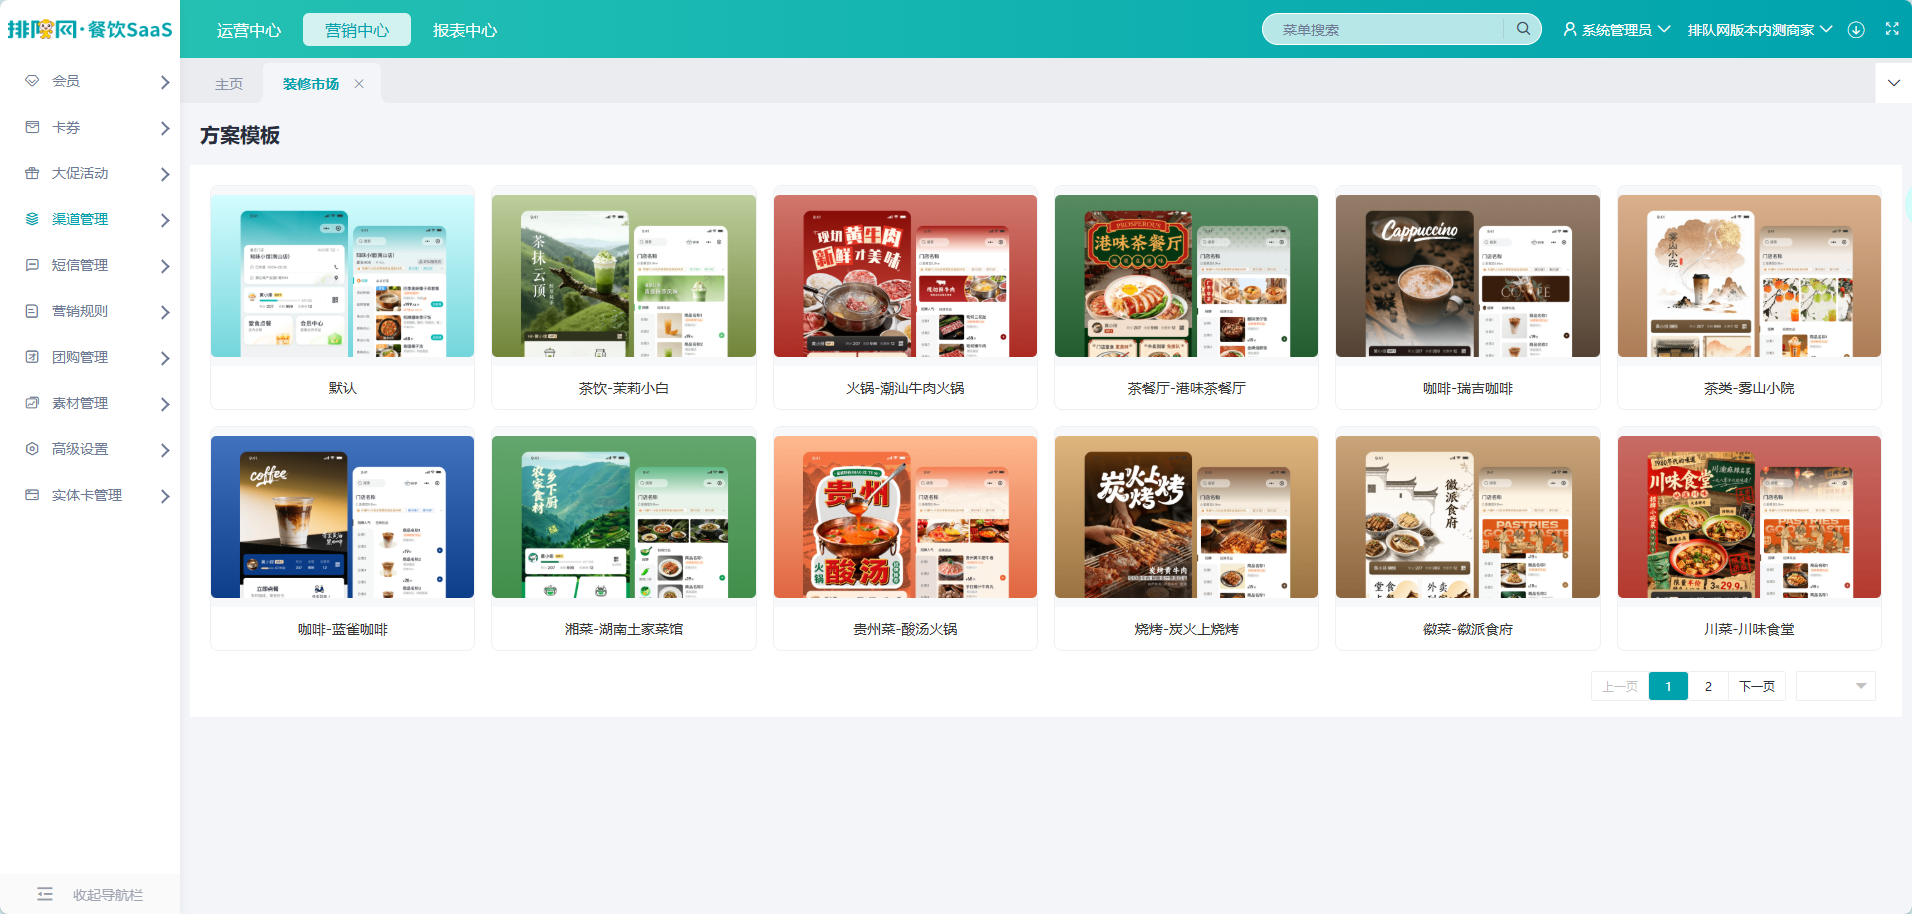Screen dimensions: 1912x914
Task: Click the 团购管理 icon
Action: pyautogui.click(x=32, y=357)
